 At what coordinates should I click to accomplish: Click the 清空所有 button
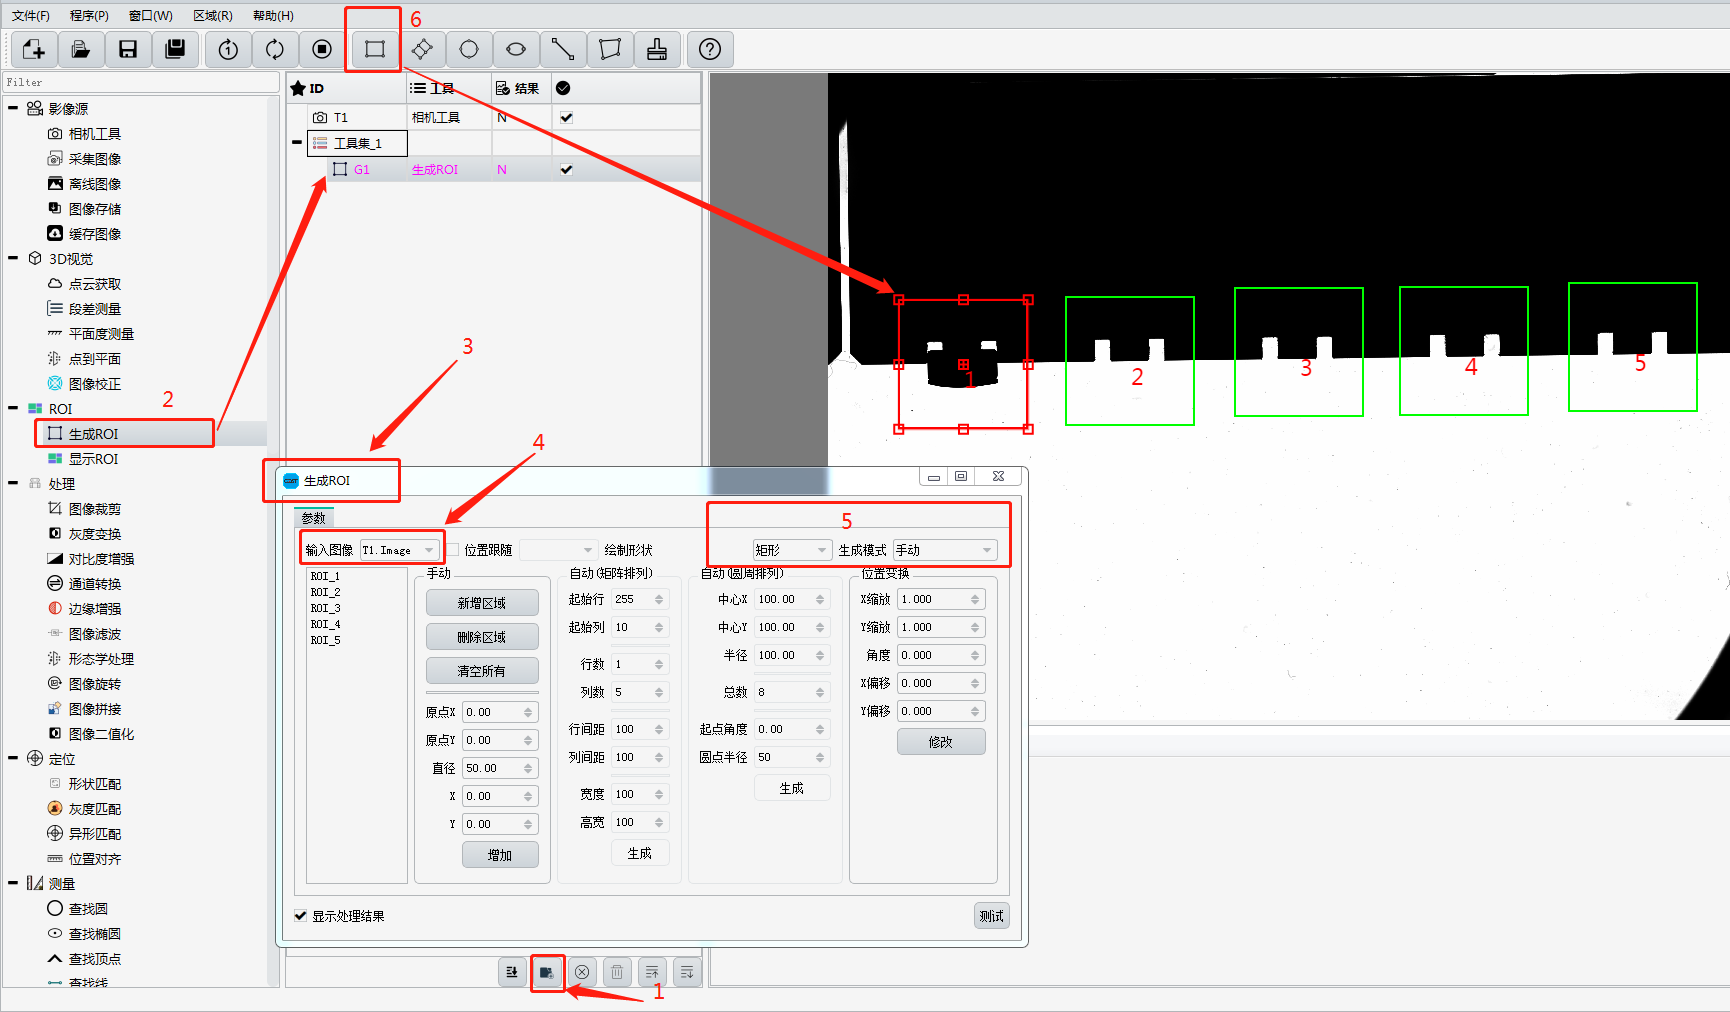[x=482, y=671]
